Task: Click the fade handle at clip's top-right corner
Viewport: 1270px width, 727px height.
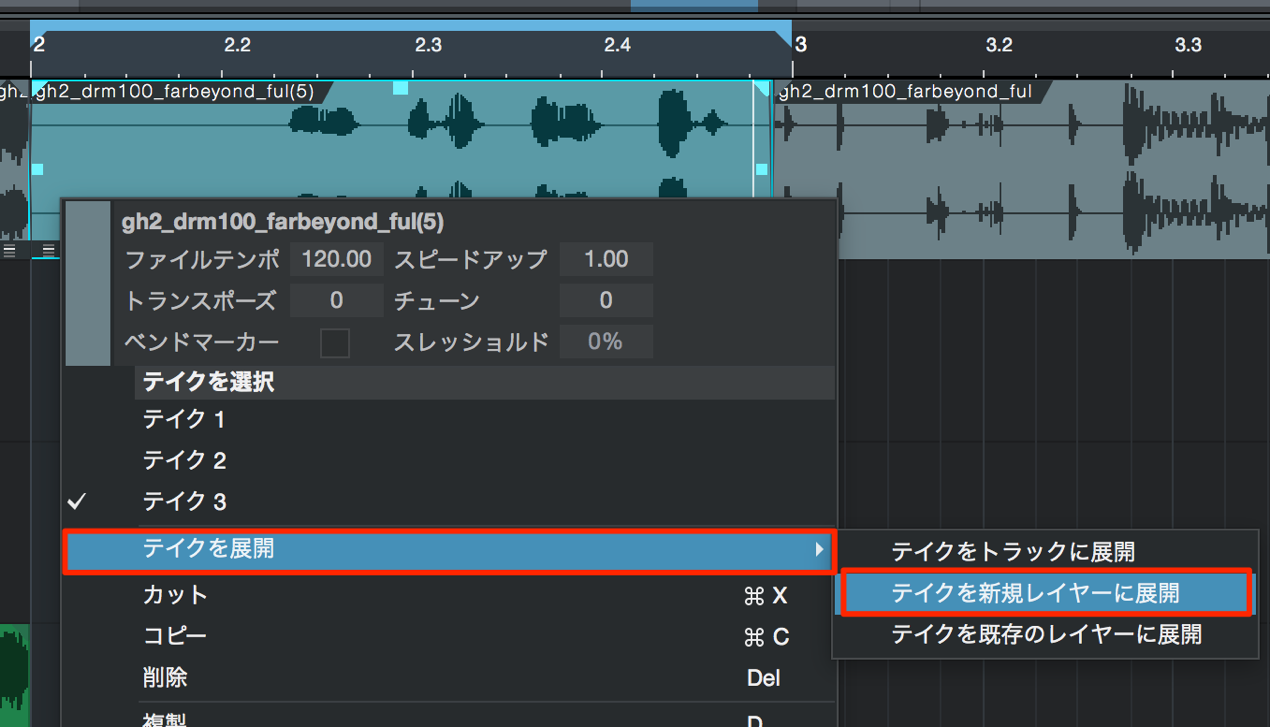Action: 762,88
